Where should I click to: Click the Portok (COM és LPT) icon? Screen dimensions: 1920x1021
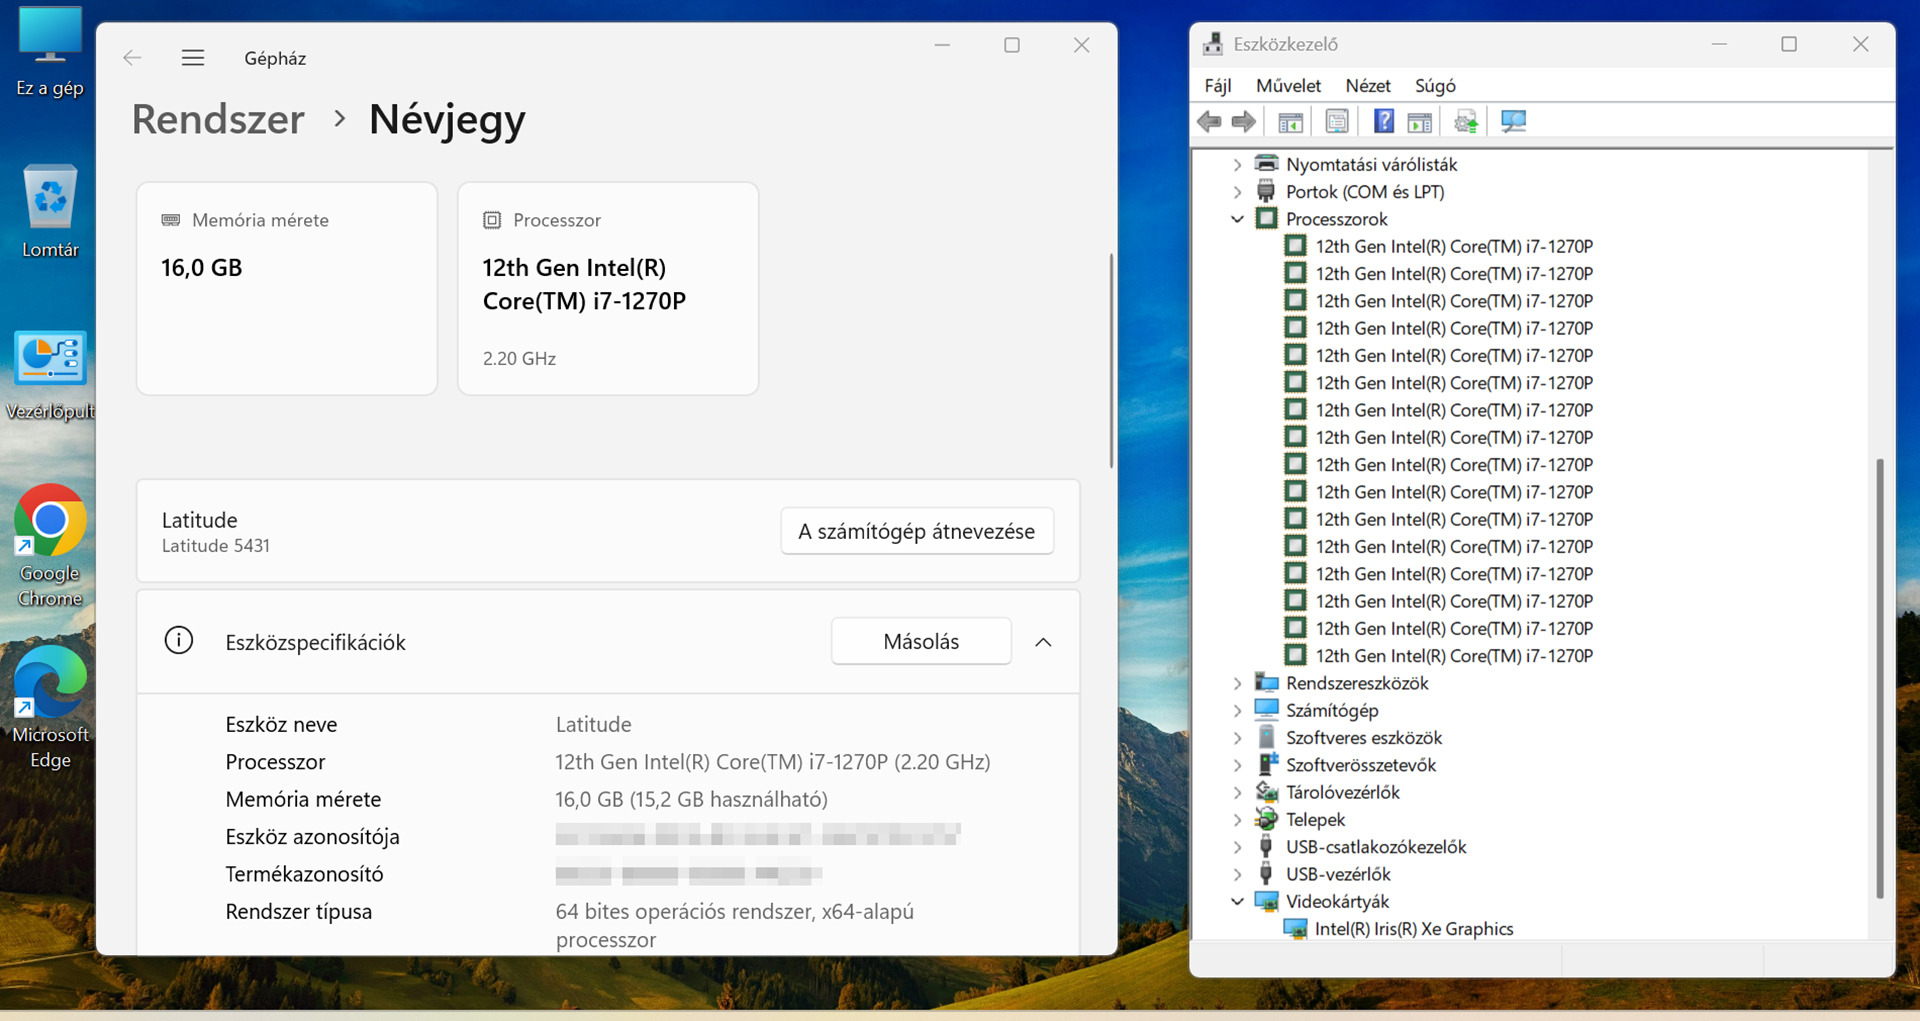point(1267,191)
